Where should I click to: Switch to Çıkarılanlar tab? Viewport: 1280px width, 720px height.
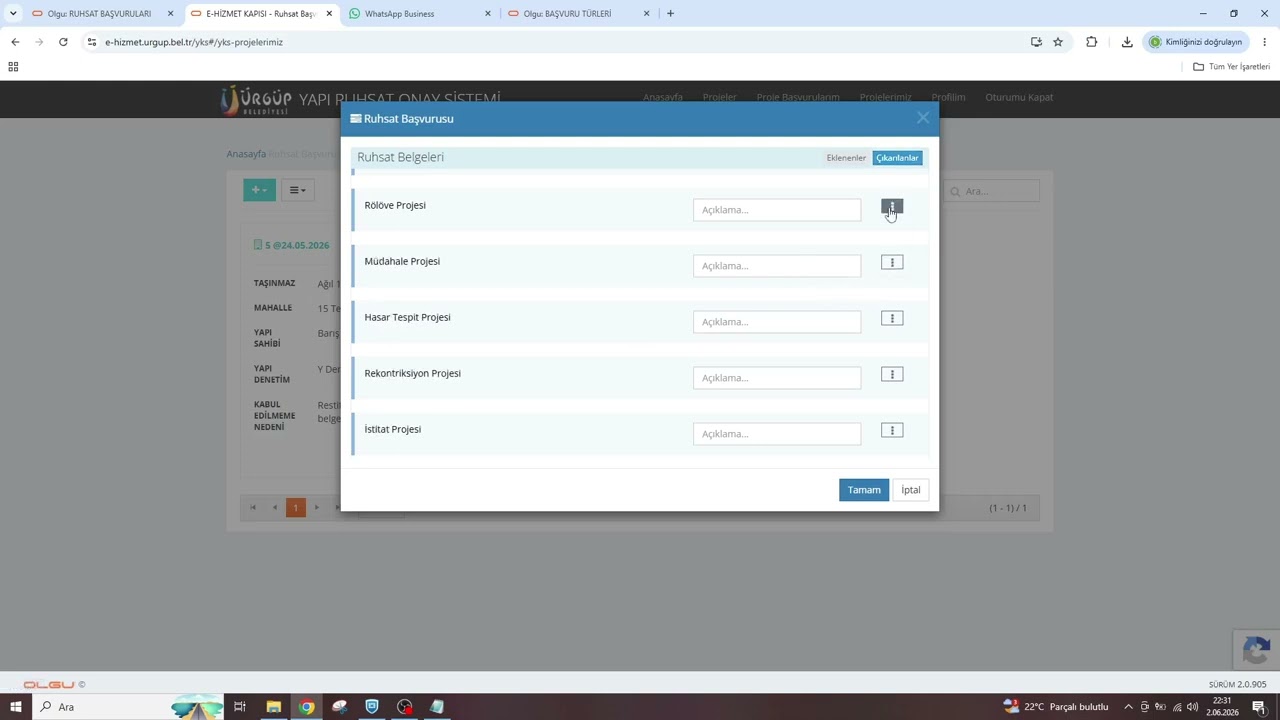(x=897, y=158)
